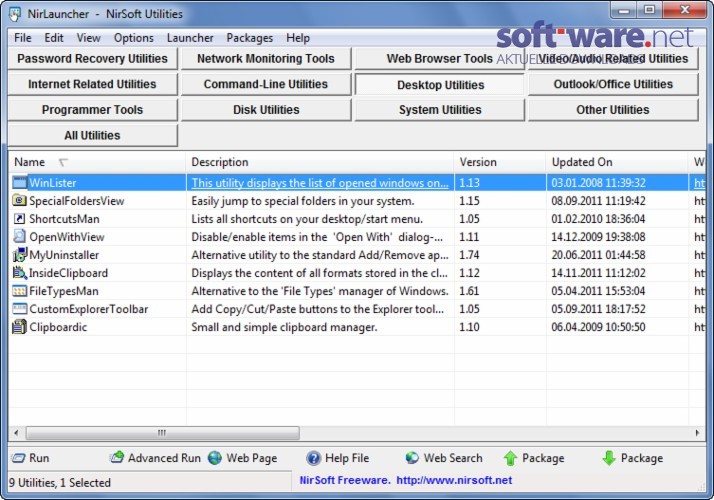Viewport: 714px width, 500px height.
Task: Select the OpenWithView name
Action: [x=66, y=237]
